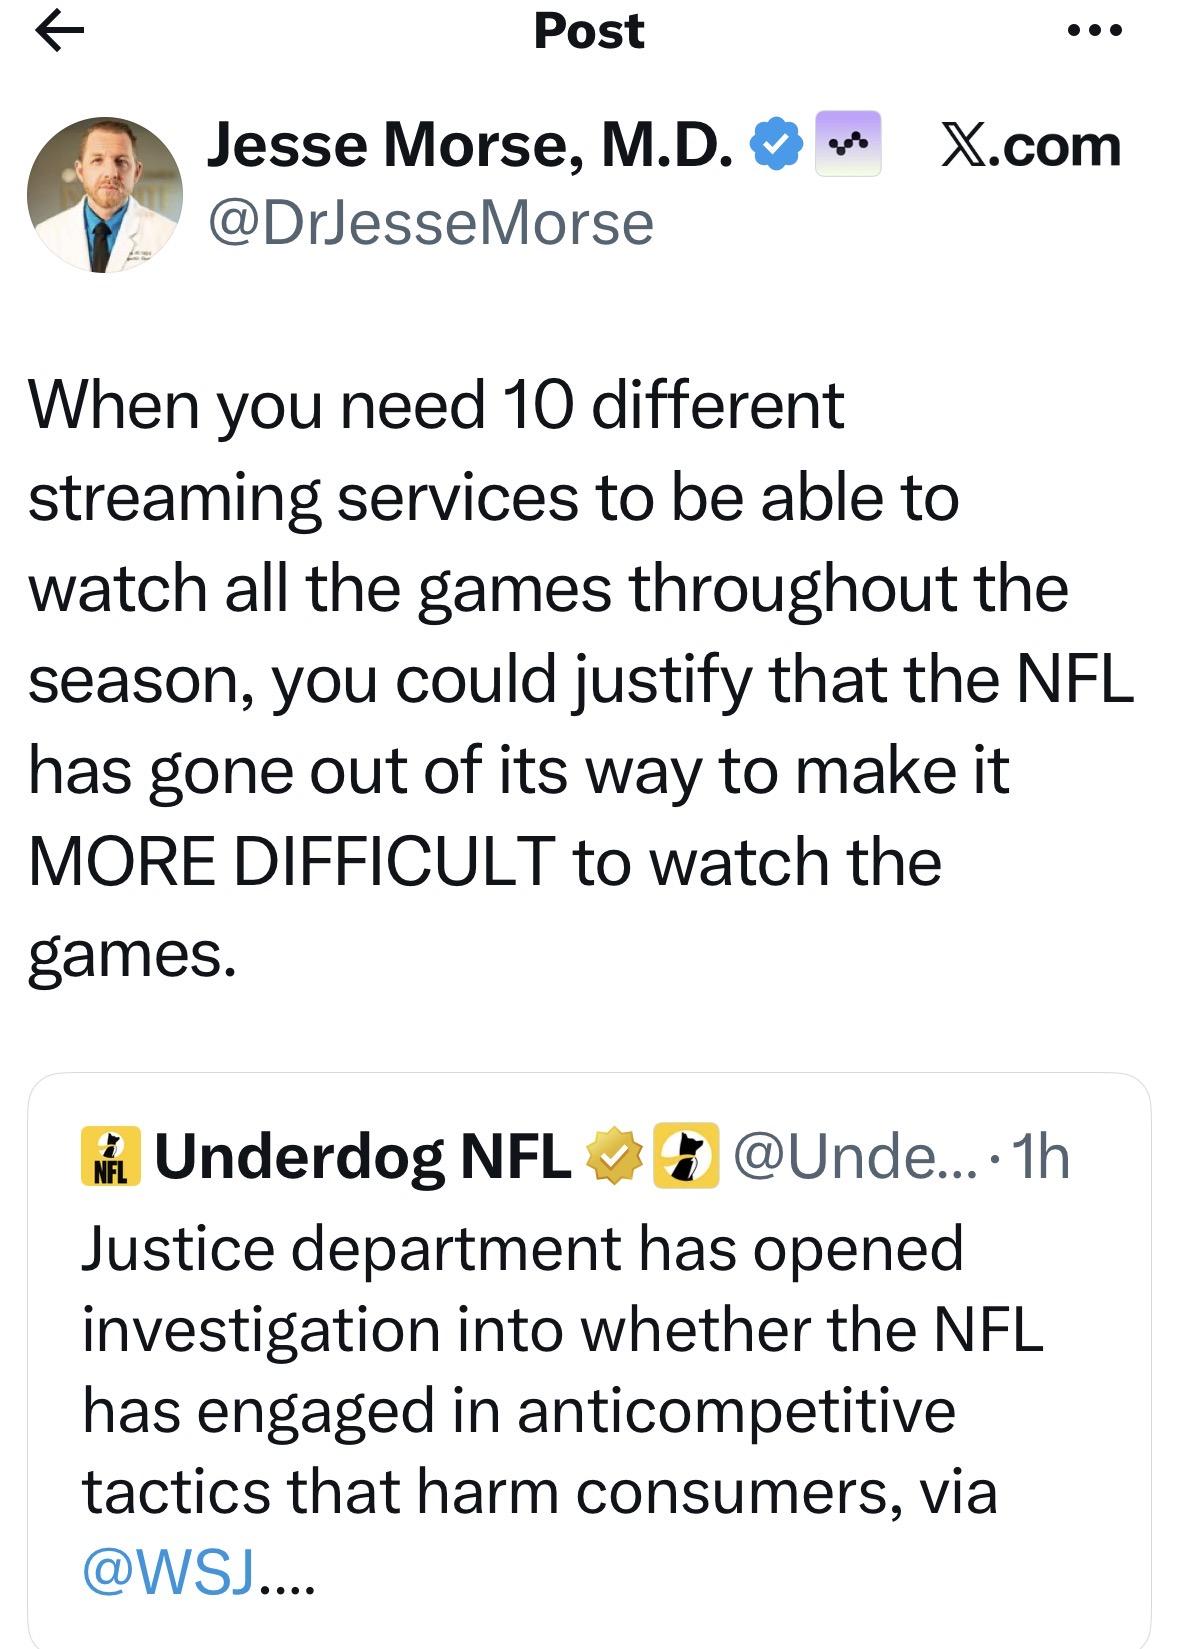Tap the @DrJesseMorse handle
Screen dimensions: 1179x1649
click(x=430, y=224)
